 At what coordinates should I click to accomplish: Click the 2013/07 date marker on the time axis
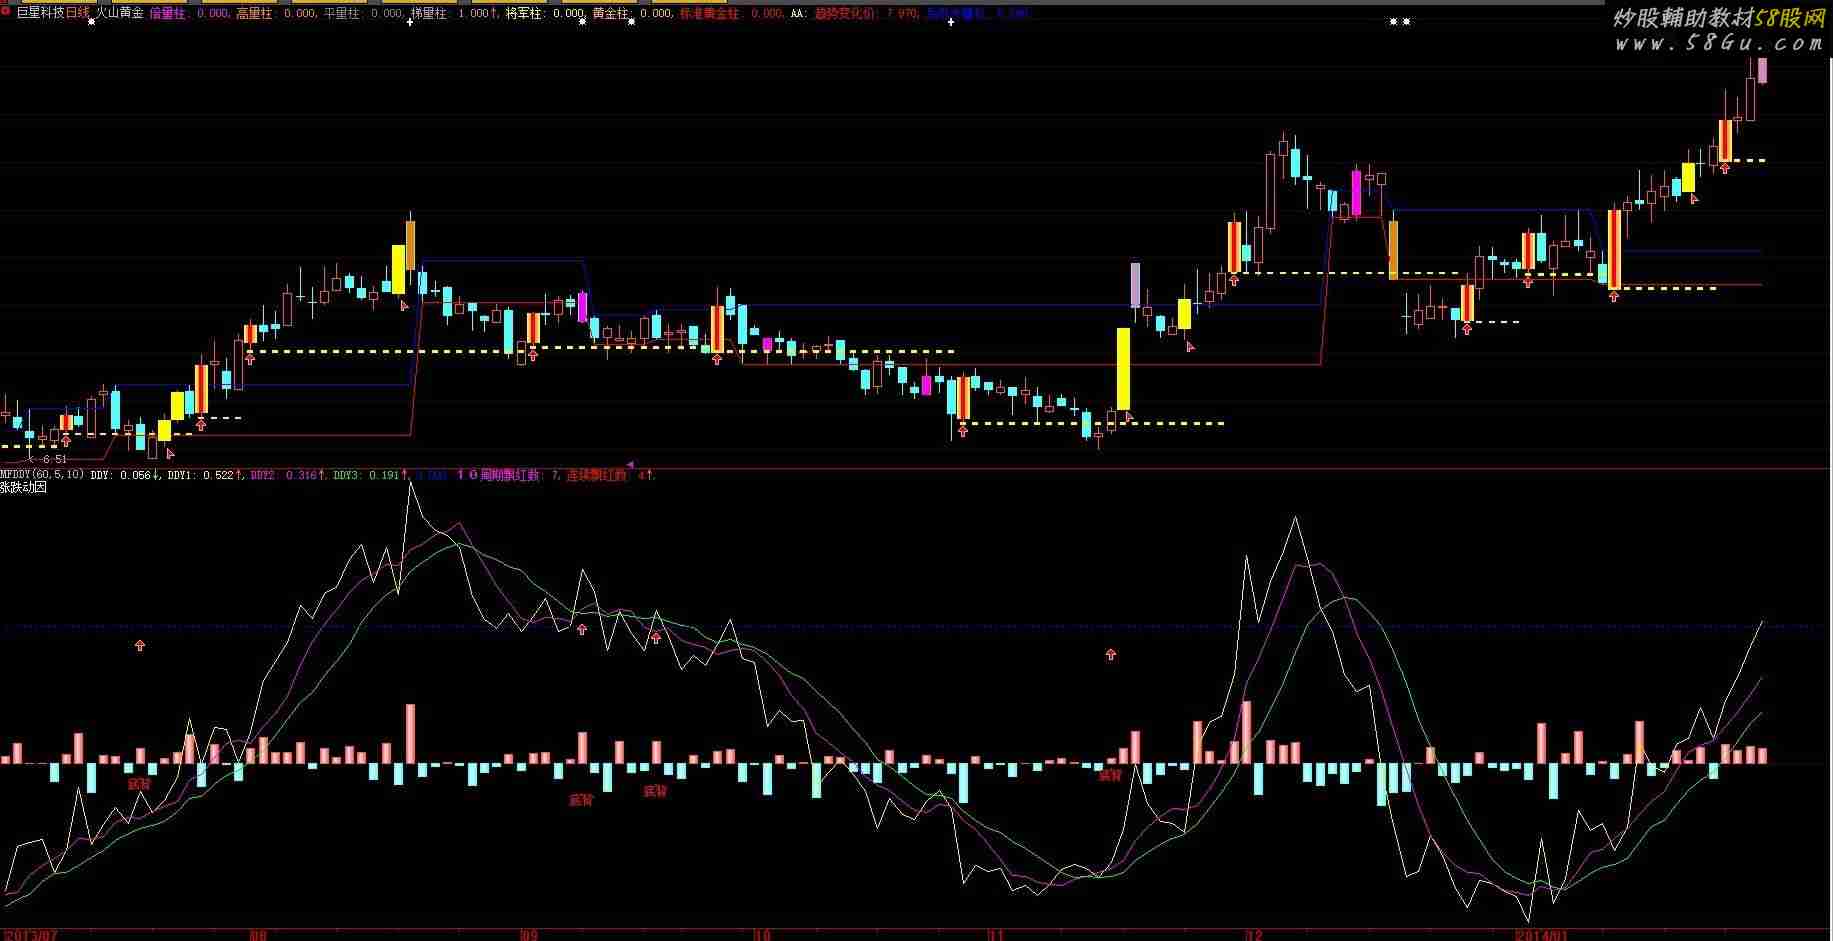click(x=32, y=934)
